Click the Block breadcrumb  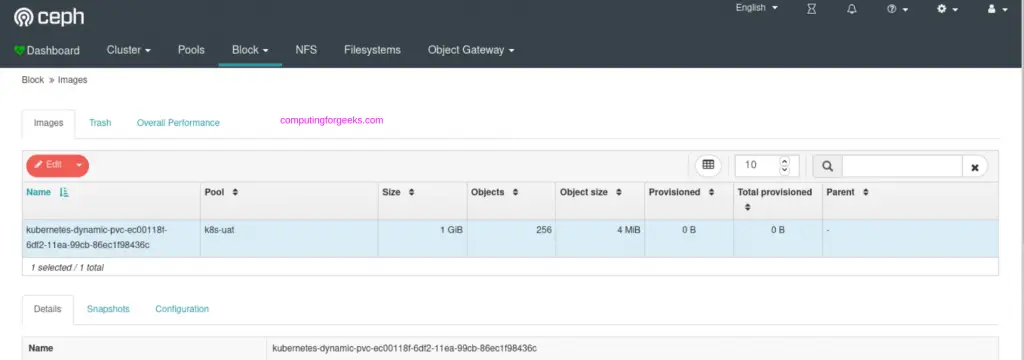[x=33, y=80]
